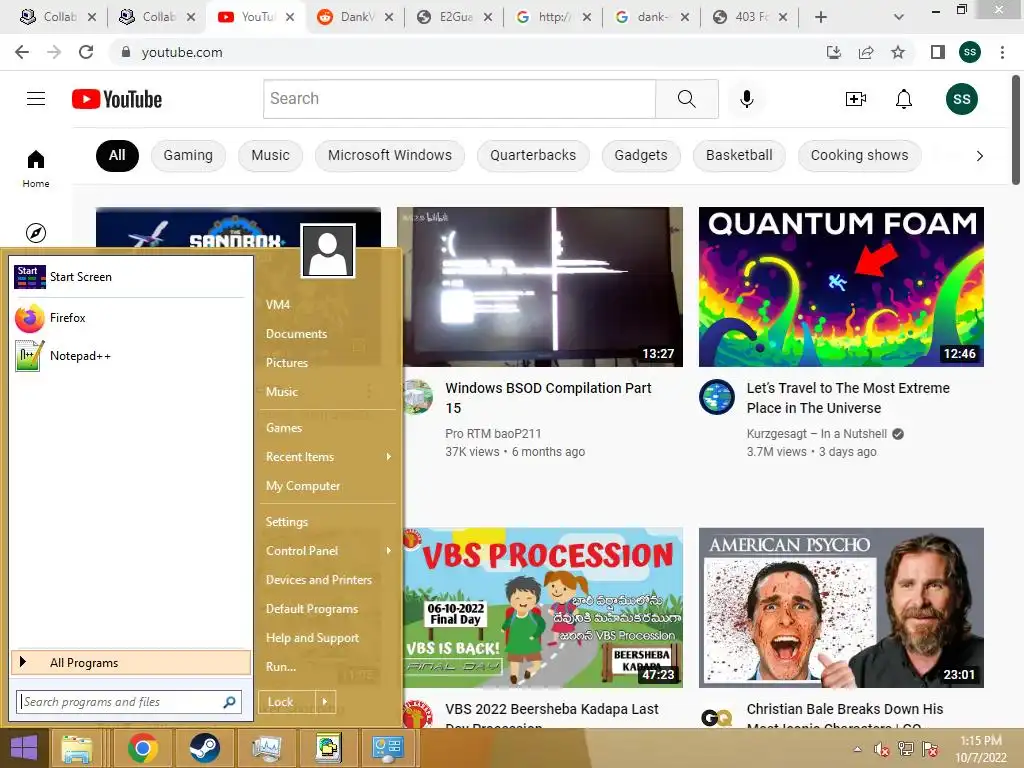Open the Lock button's arrow options
Screen dimensions: 1024x768
pos(325,701)
